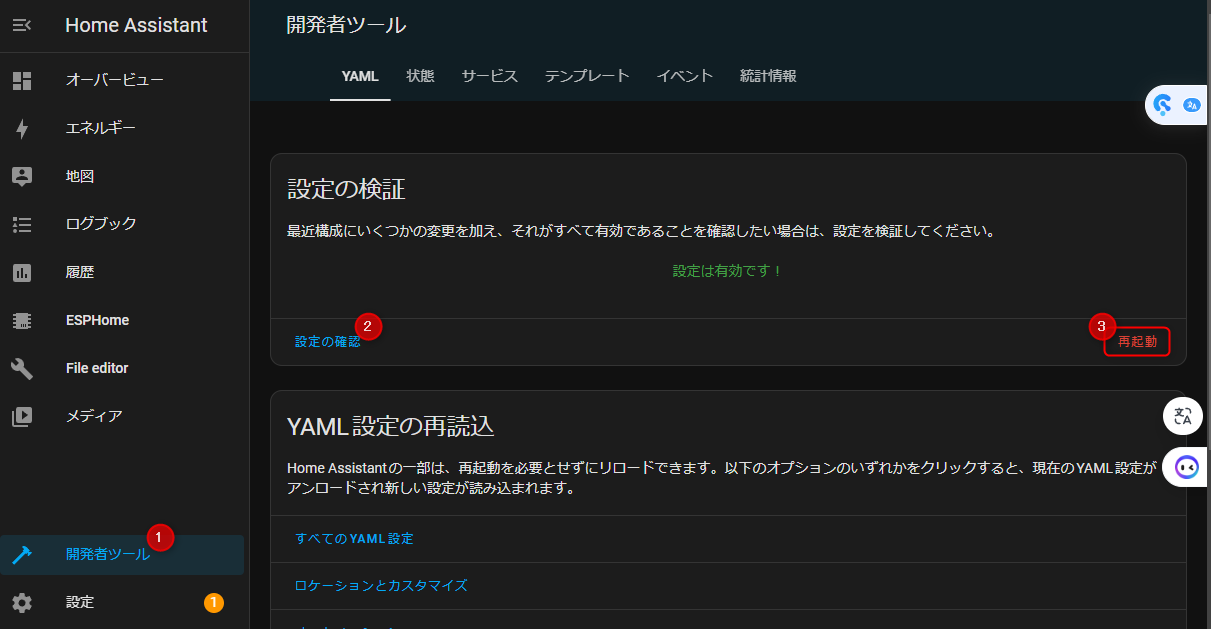The image size is (1211, 629).
Task: Click the description starting 最近構成にいくつかの変更
Action: (641, 232)
